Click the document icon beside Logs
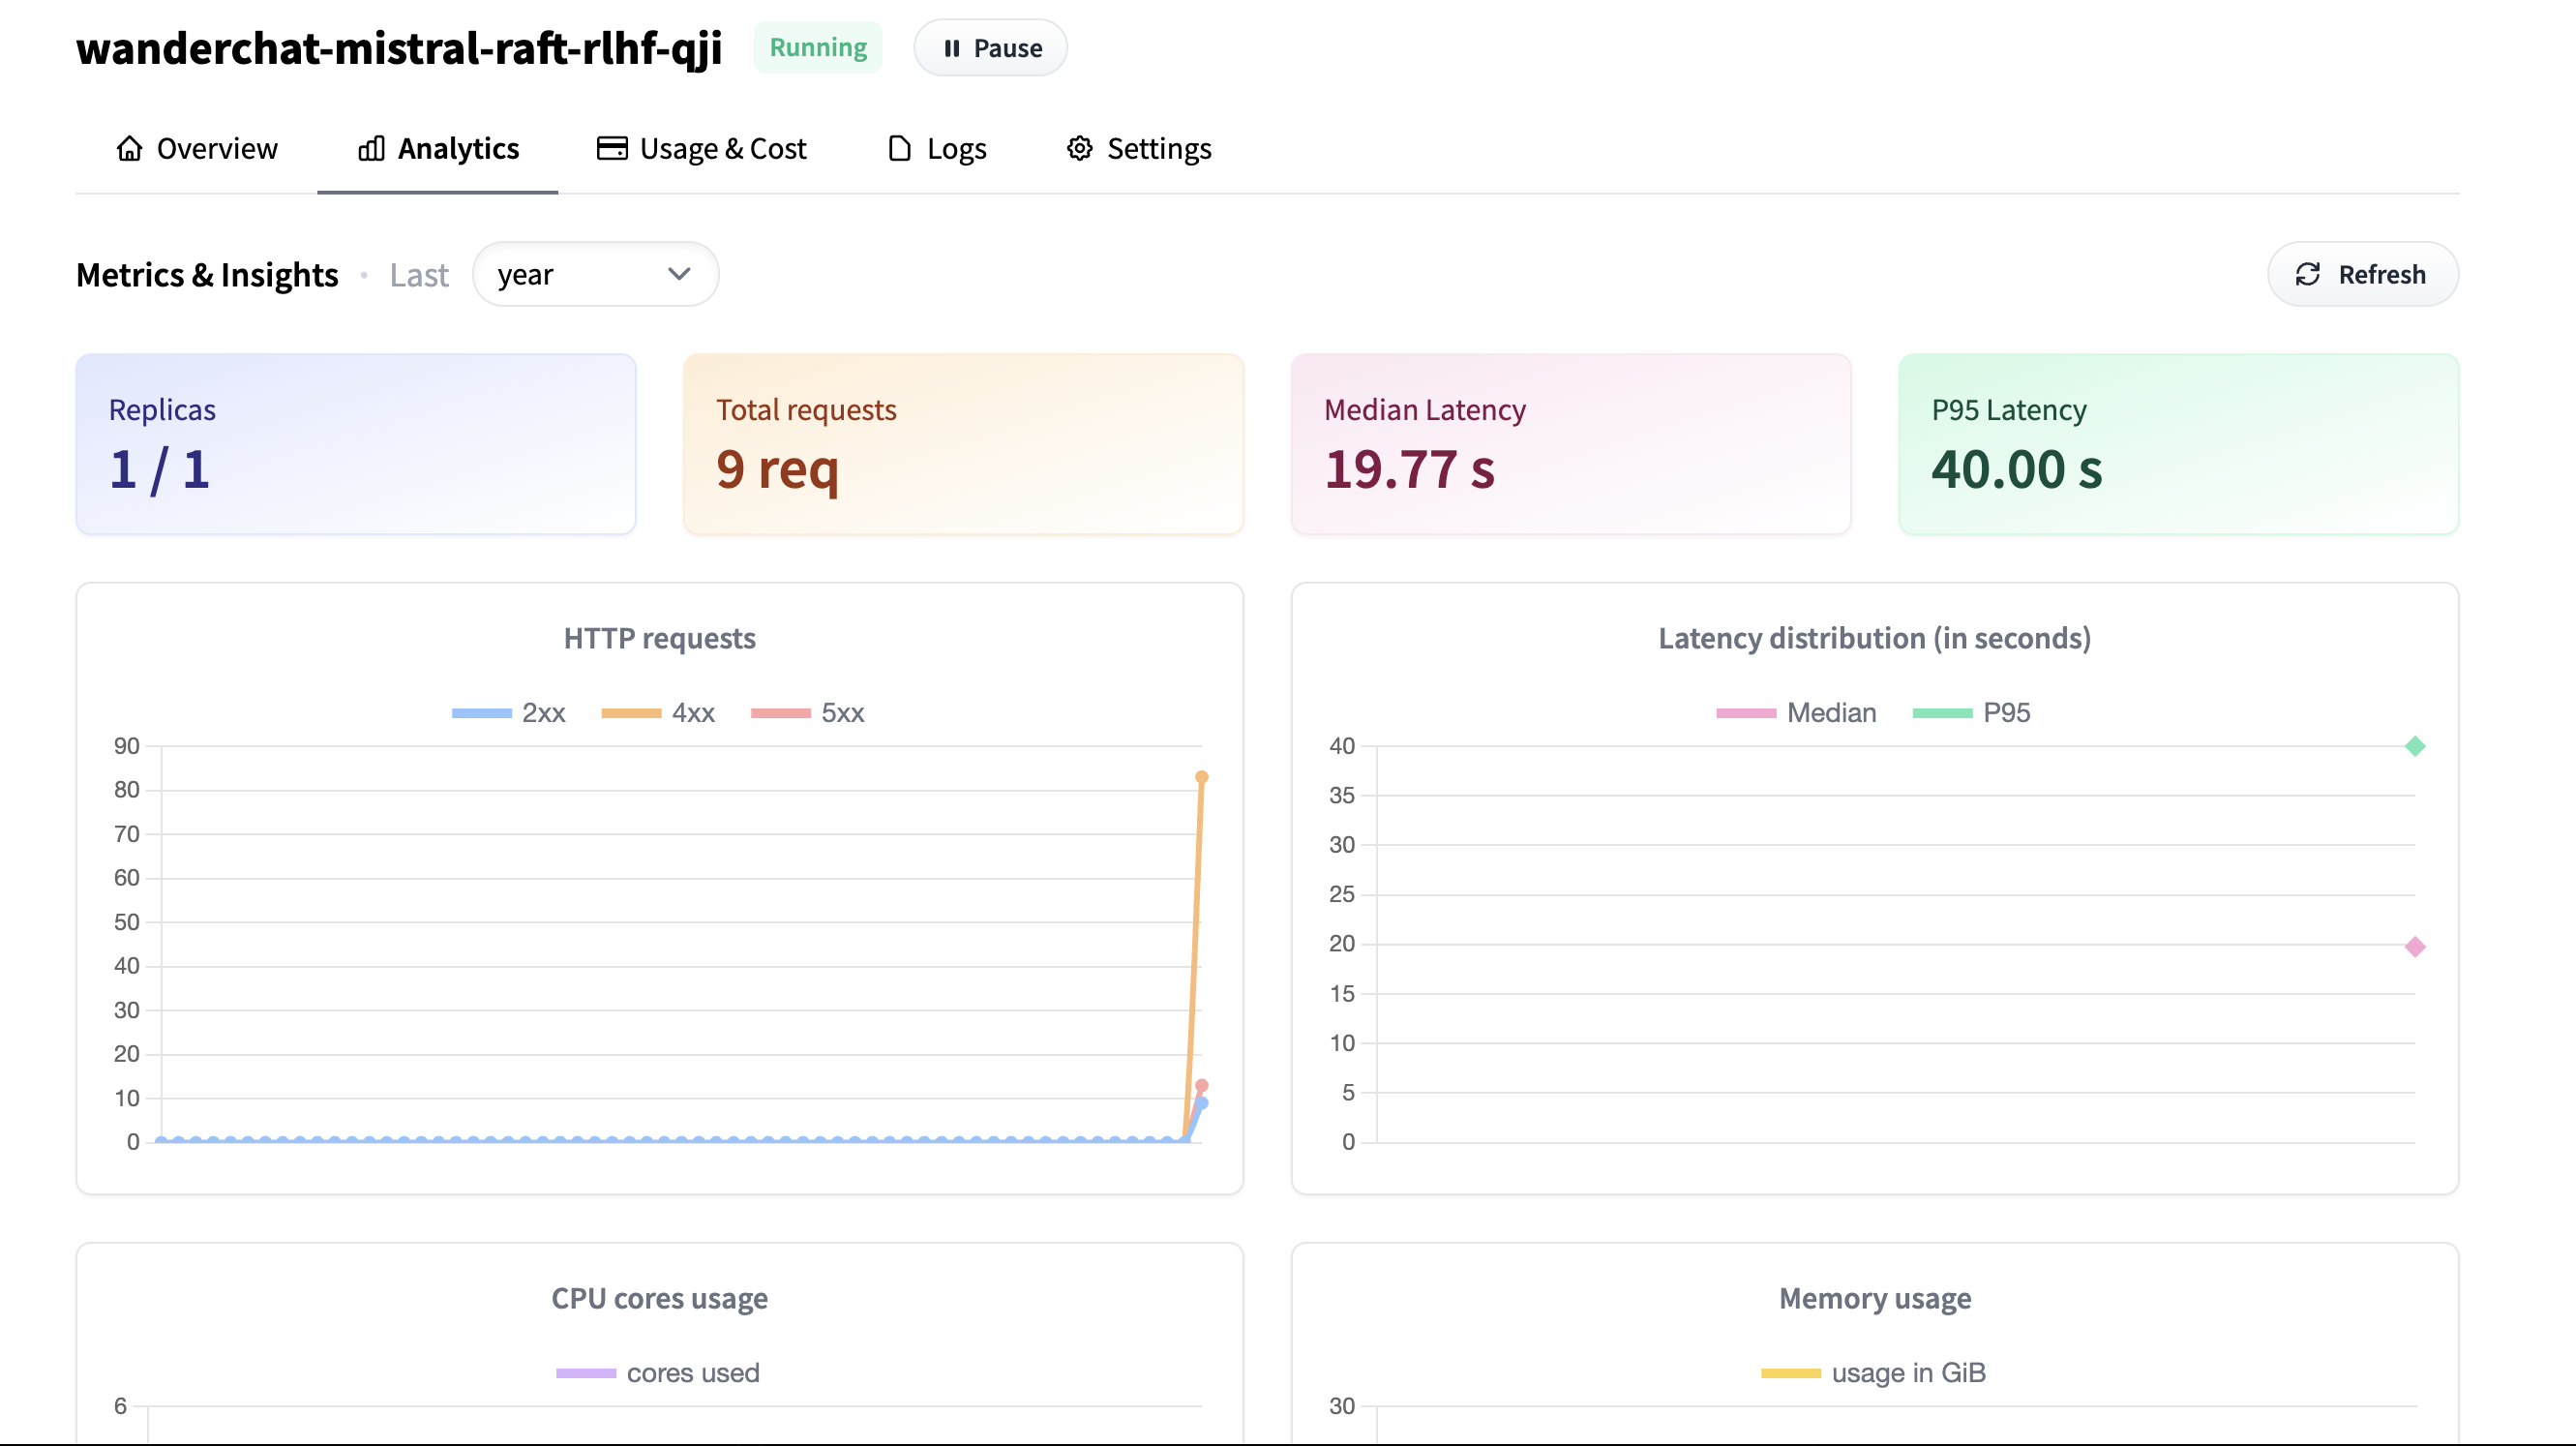The height and width of the screenshot is (1446, 2576). coord(899,148)
